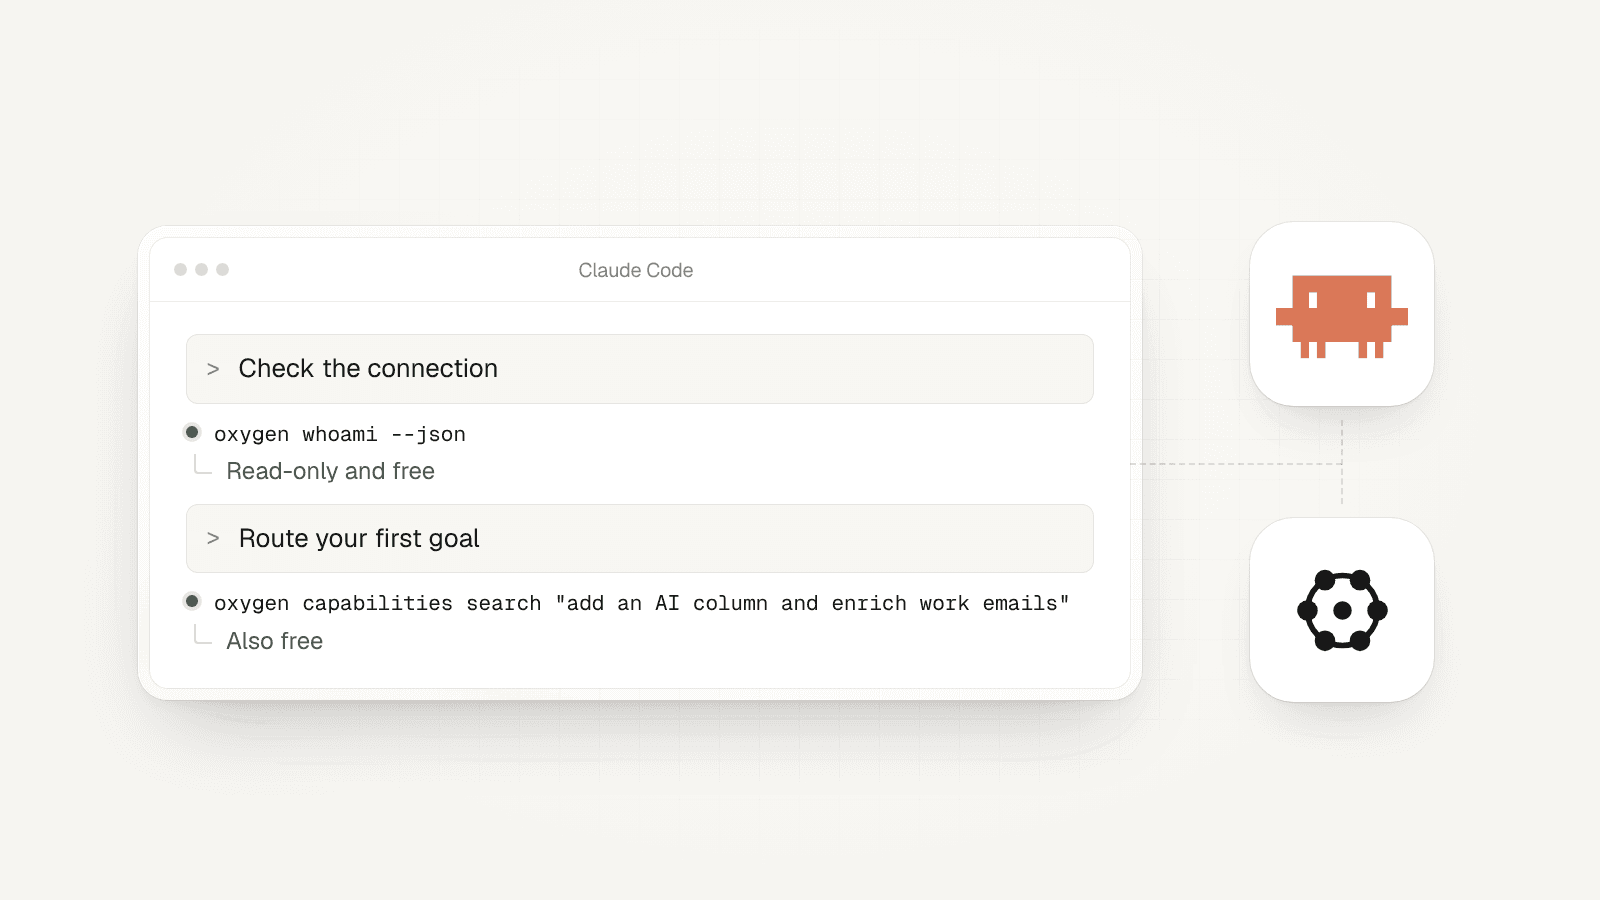Click the Check the connection prompt box
Screen dimensions: 1600x900
click(x=640, y=369)
